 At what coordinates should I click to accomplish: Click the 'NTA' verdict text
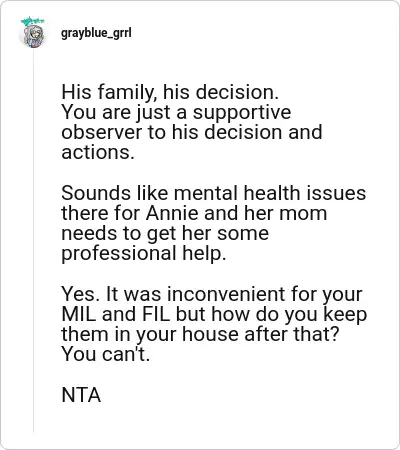[81, 395]
